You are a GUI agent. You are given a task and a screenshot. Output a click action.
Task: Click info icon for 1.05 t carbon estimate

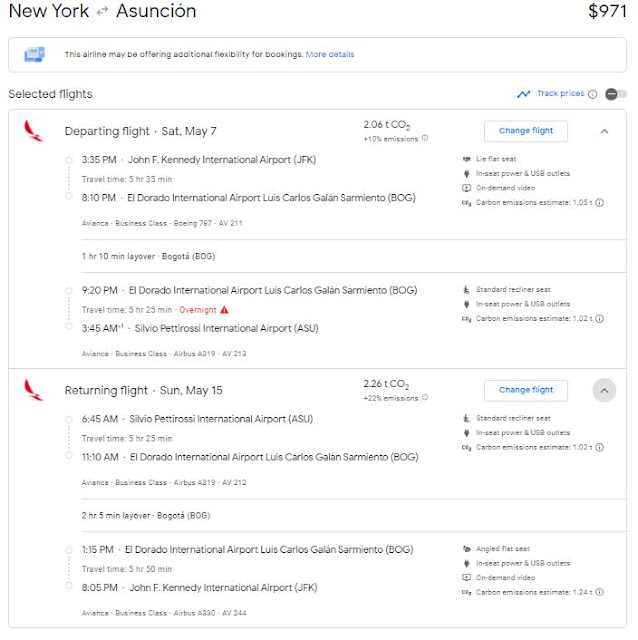click(x=599, y=203)
